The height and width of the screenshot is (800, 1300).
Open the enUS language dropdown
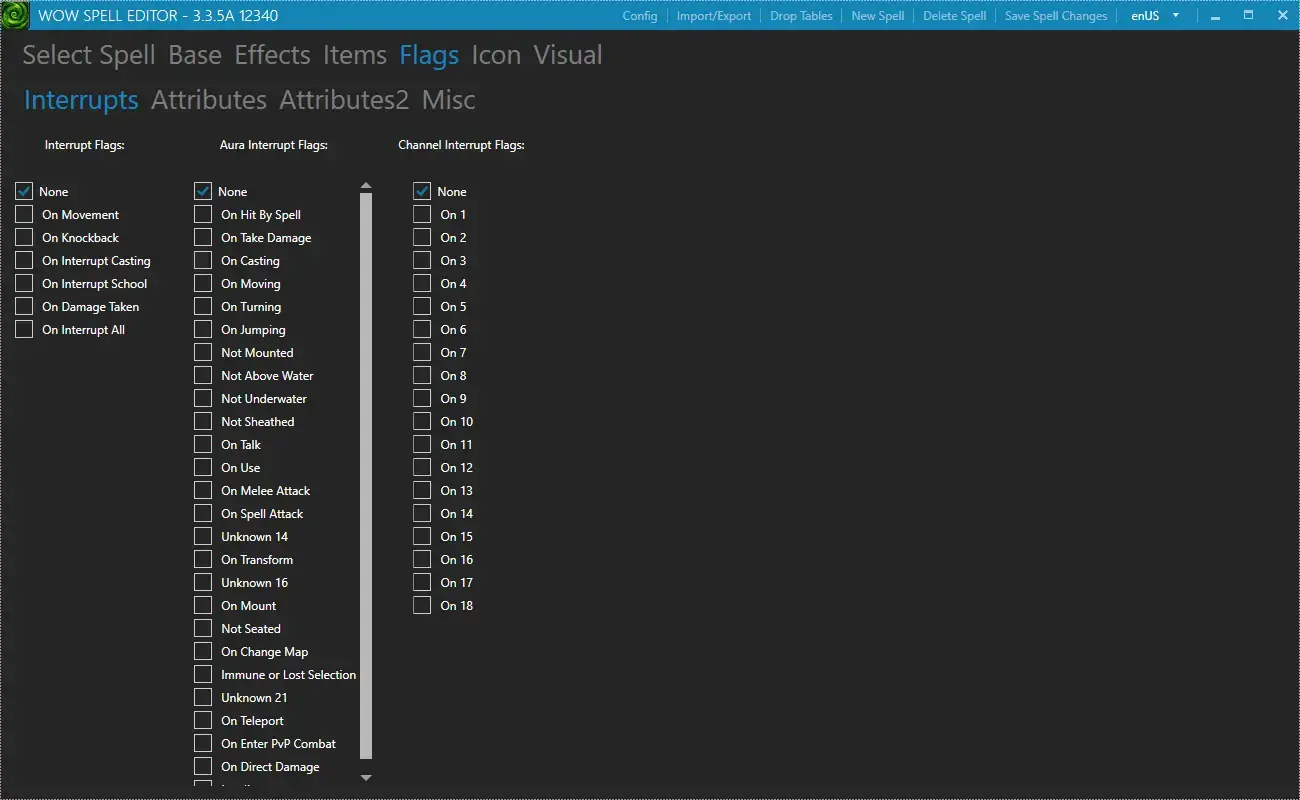coord(1155,16)
